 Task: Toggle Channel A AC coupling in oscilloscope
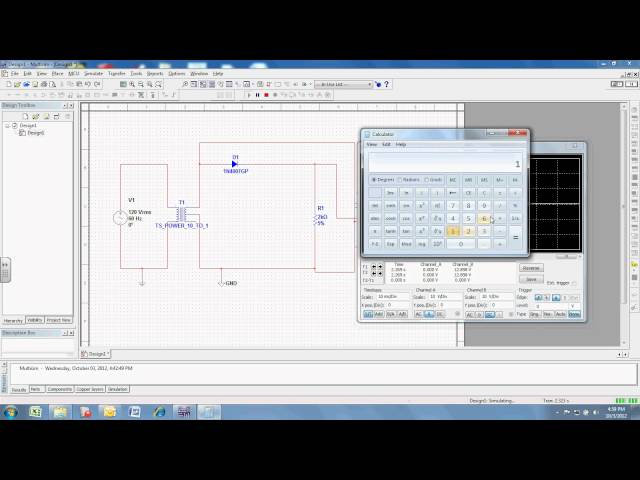tap(418, 314)
